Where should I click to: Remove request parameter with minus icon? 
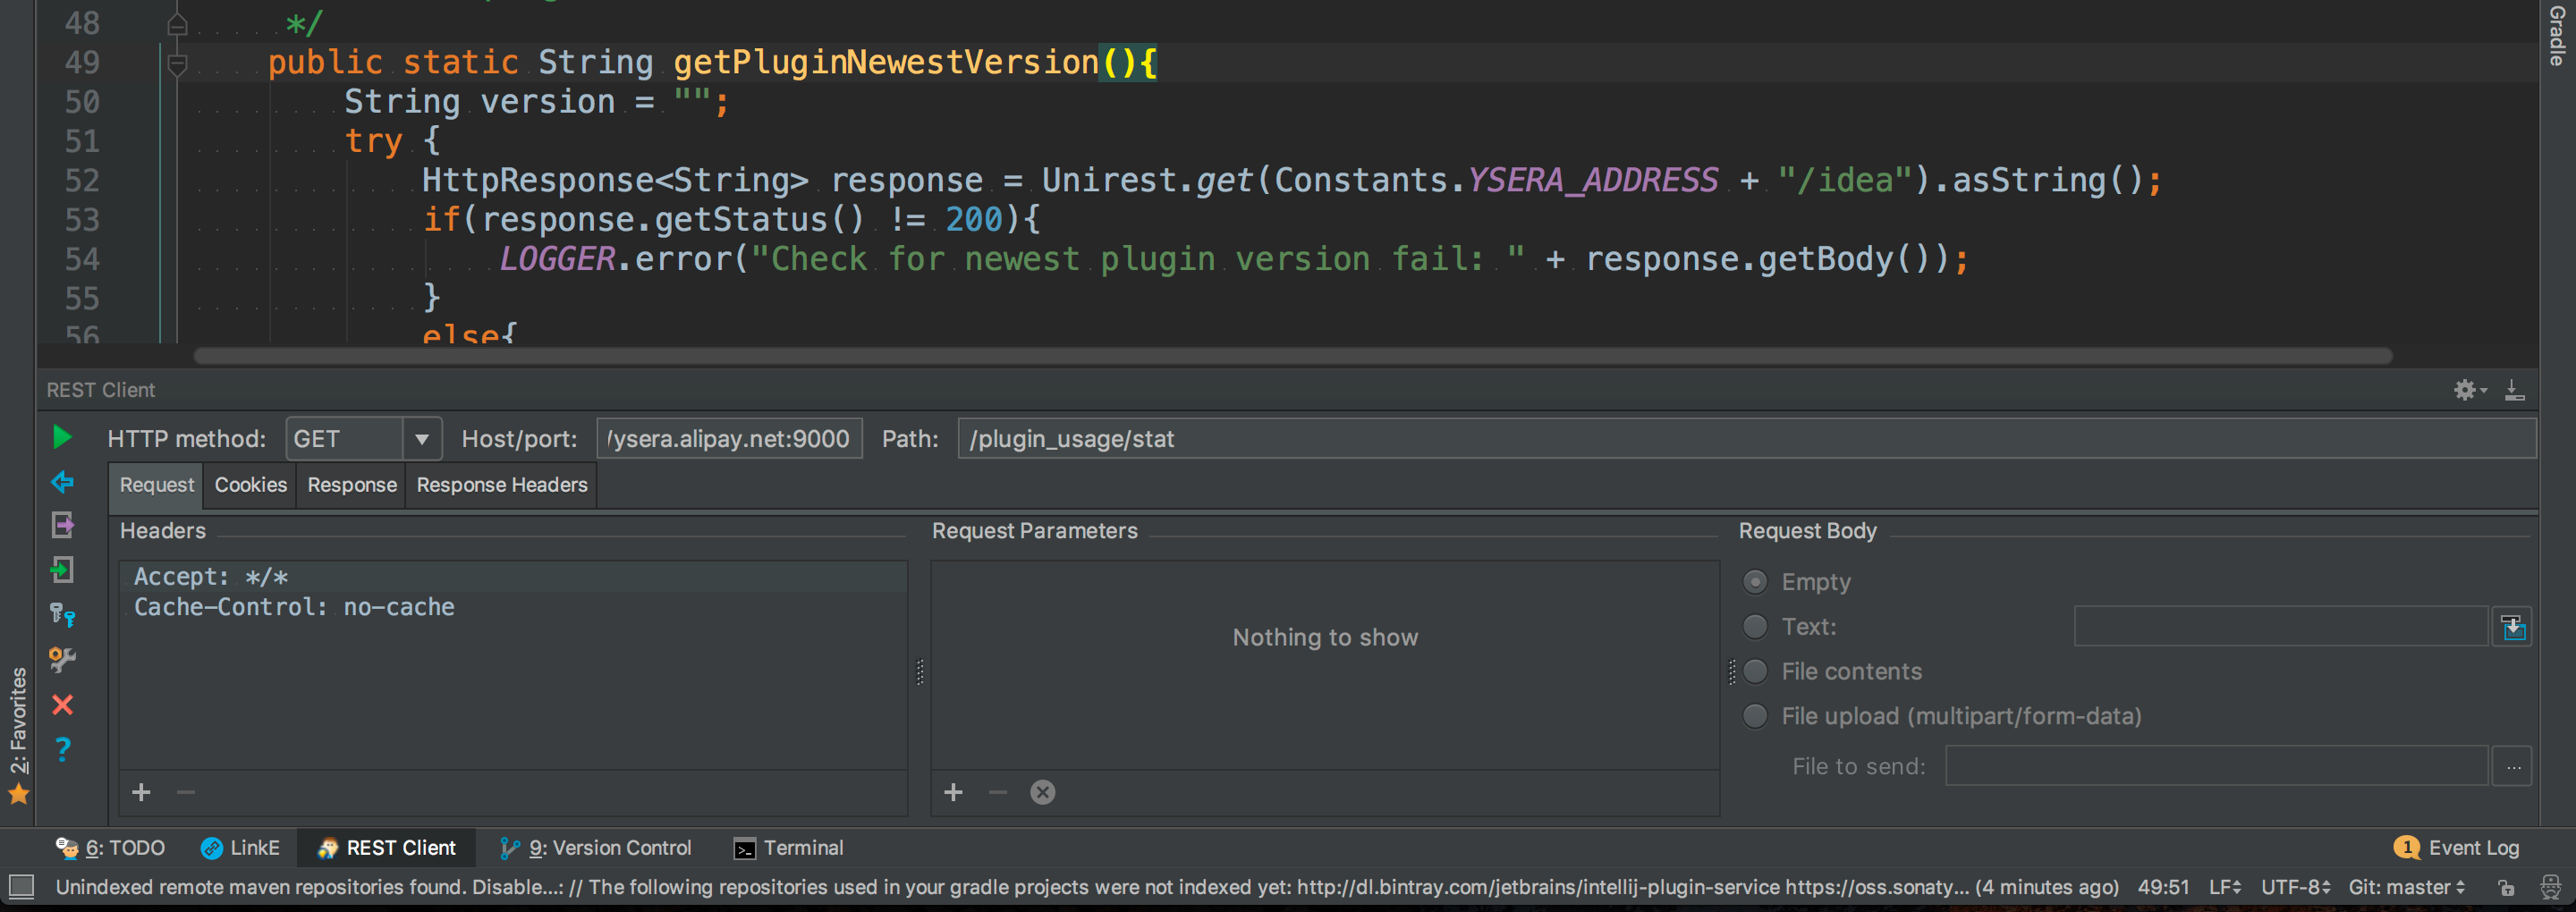pyautogui.click(x=998, y=792)
